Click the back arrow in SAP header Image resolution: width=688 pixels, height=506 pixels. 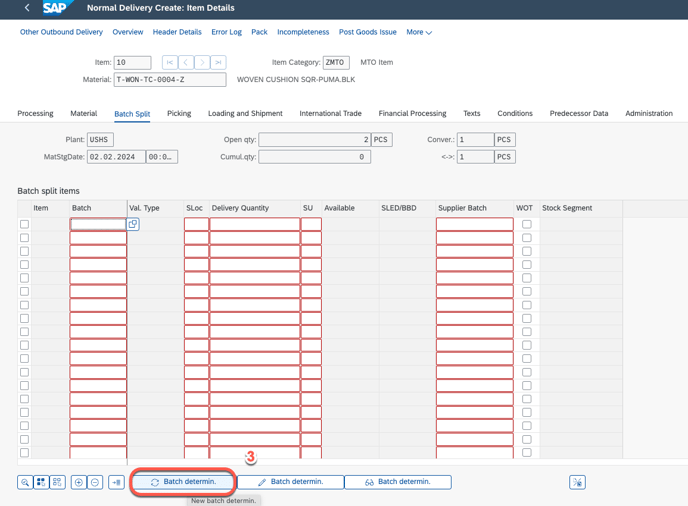[27, 8]
